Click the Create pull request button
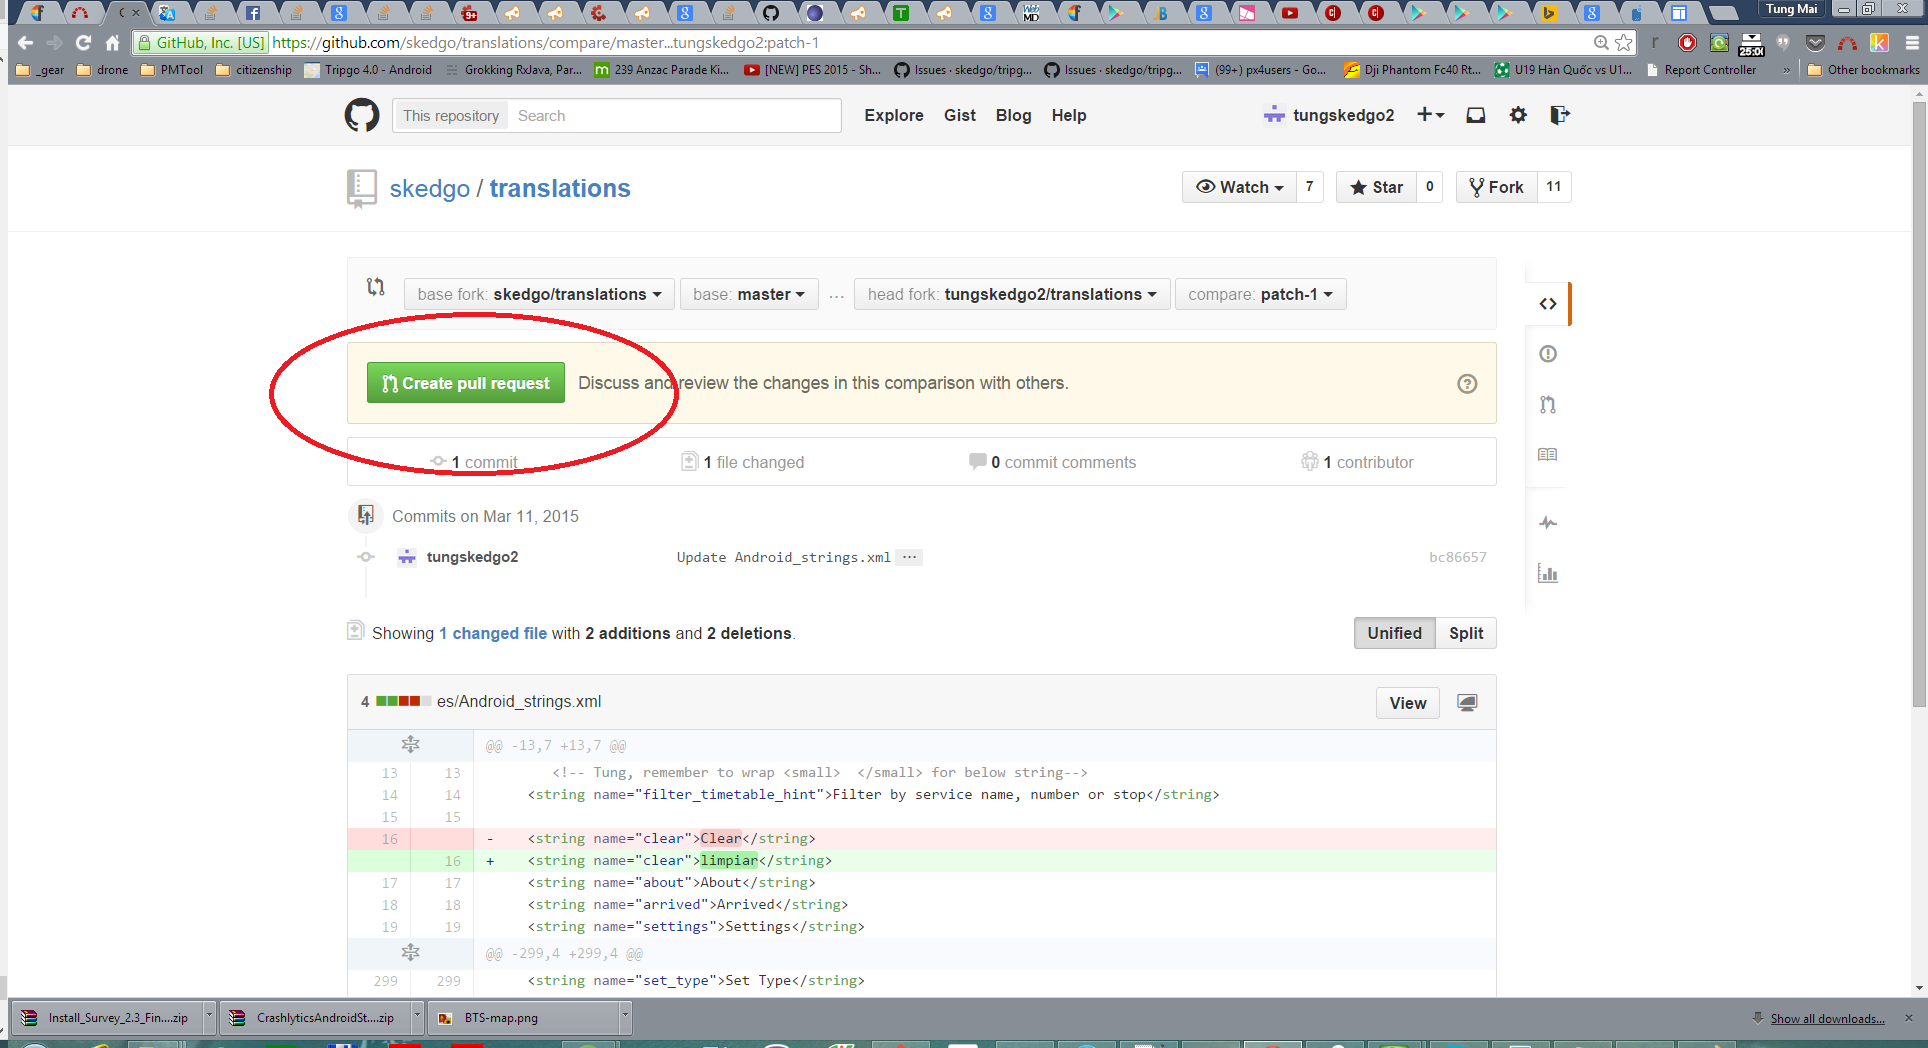1928x1048 pixels. coord(466,383)
